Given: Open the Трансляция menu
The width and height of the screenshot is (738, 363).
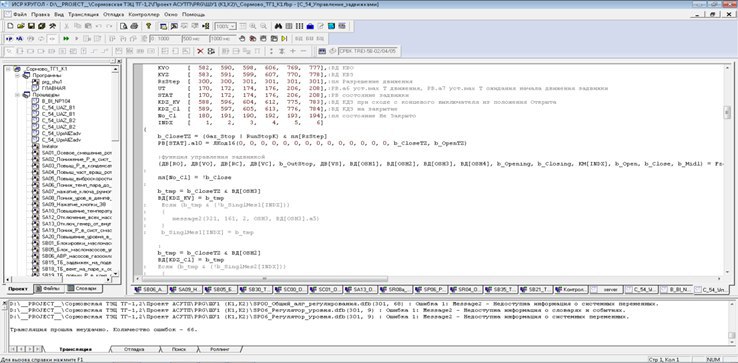Looking at the screenshot, I should tap(80, 15).
